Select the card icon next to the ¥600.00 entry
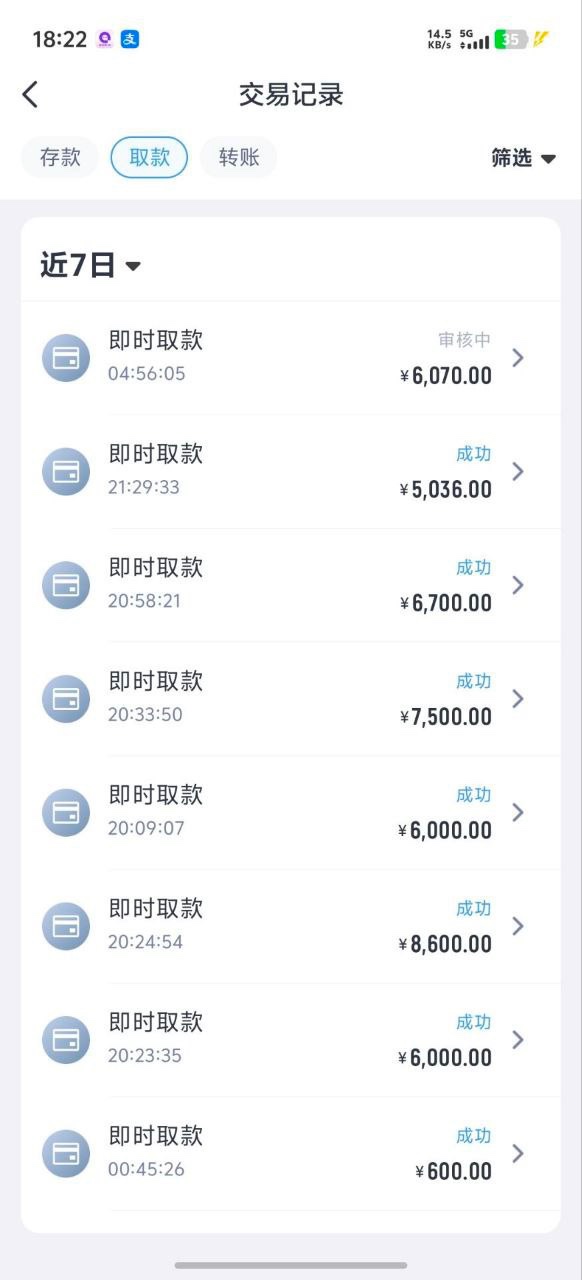The image size is (582, 1280). coord(66,1153)
